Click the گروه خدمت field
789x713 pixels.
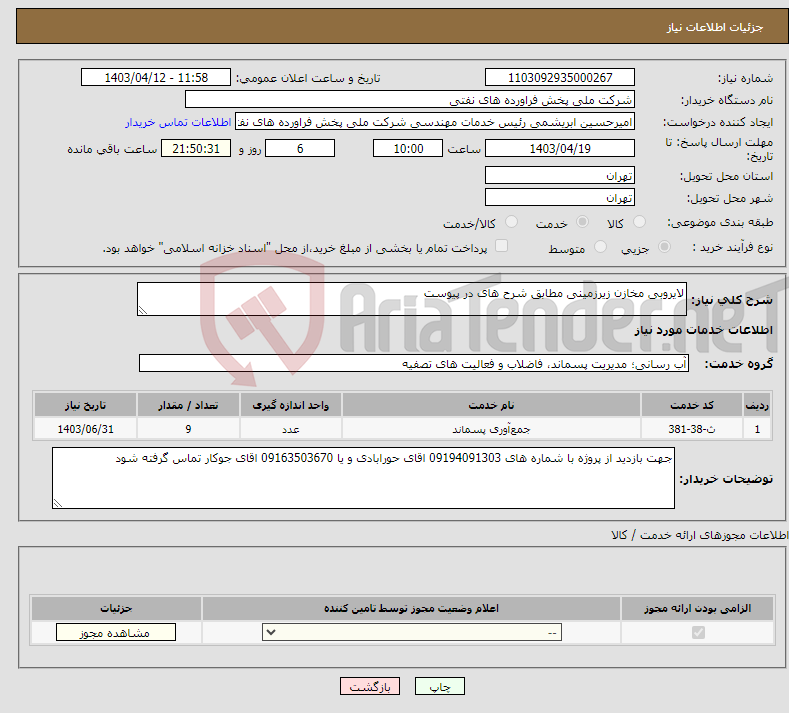pyautogui.click(x=414, y=363)
